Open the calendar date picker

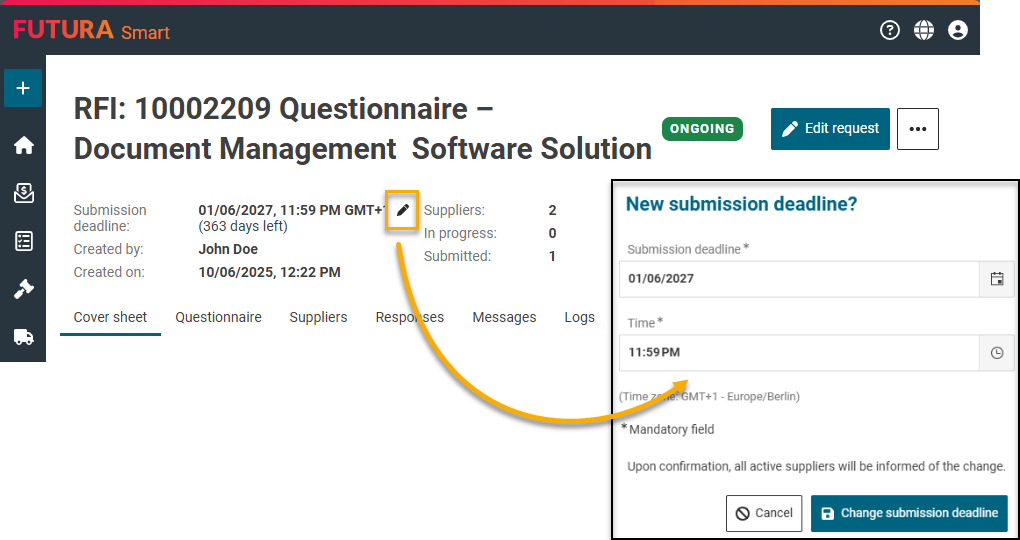[996, 279]
